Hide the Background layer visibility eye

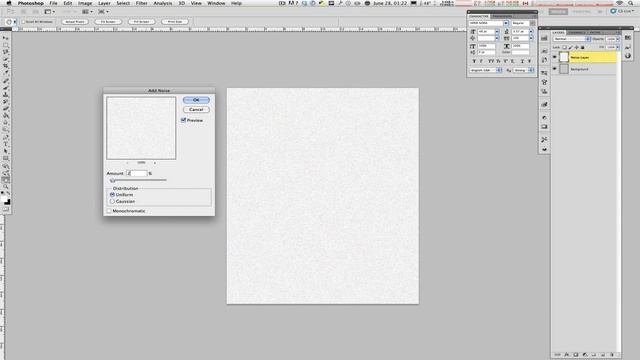(x=554, y=69)
